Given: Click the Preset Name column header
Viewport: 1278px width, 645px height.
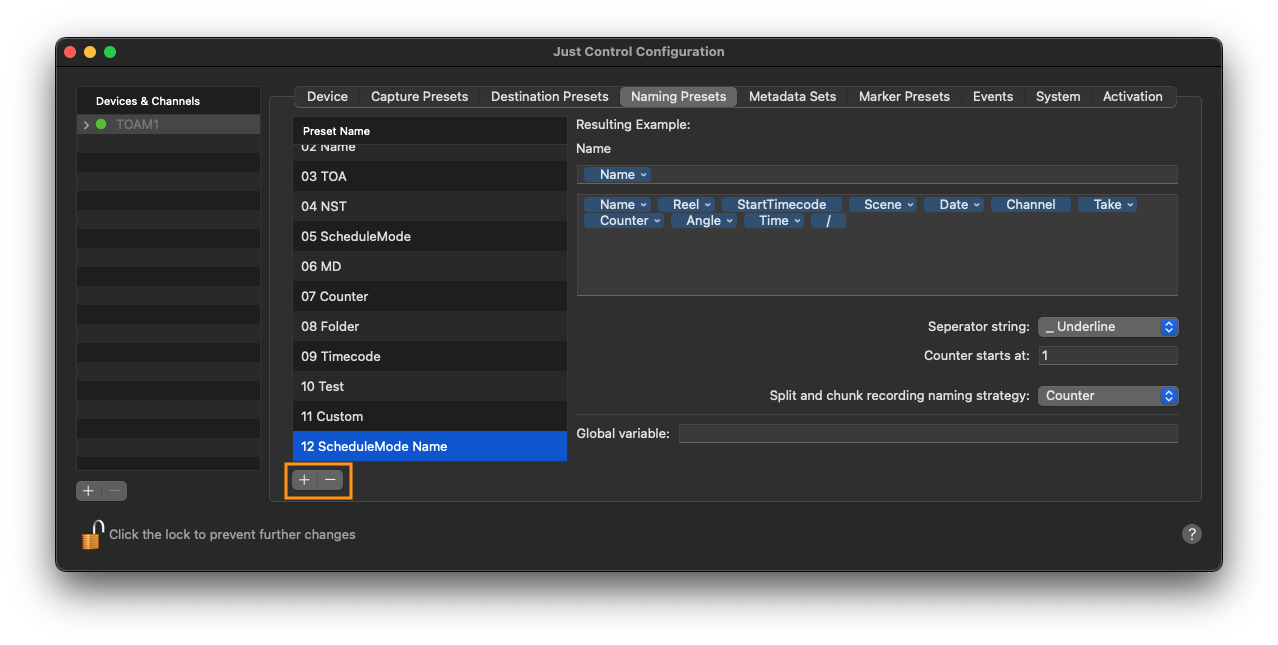Looking at the screenshot, I should click(430, 131).
